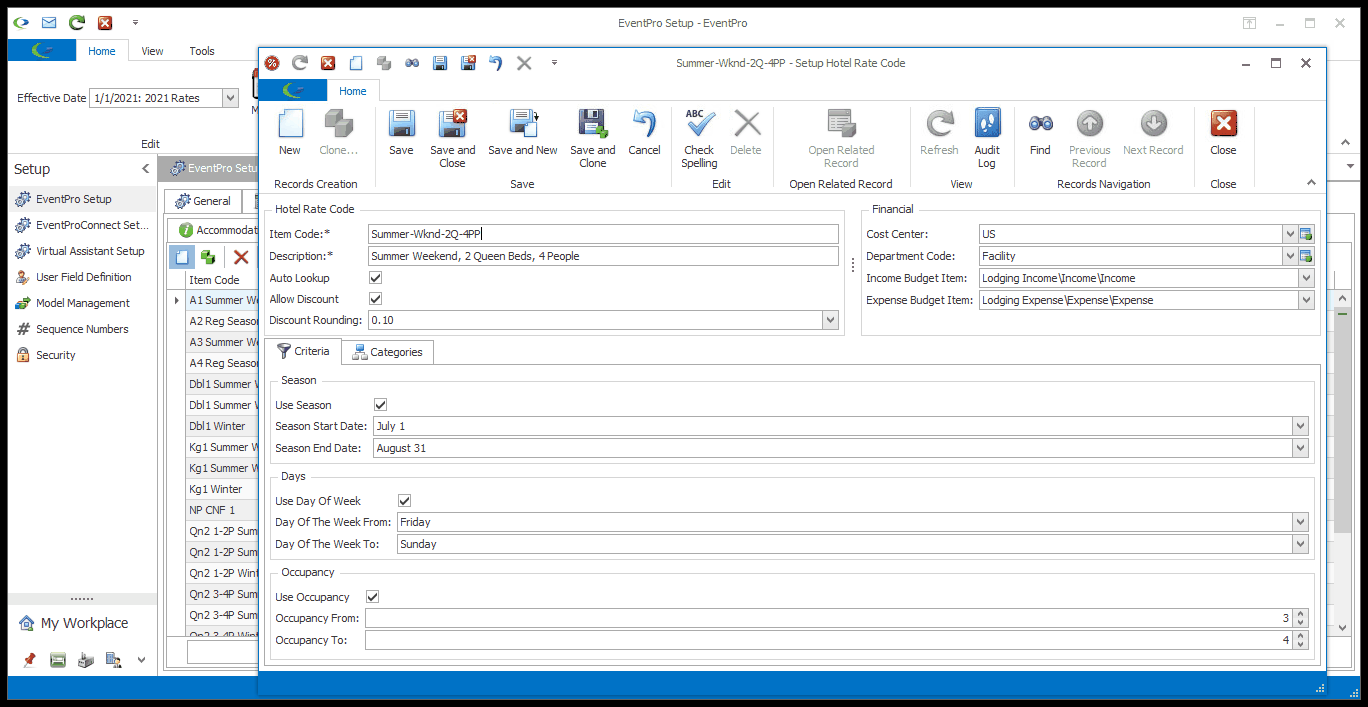
Task: Click the mail envelope icon in EventPro Setup title bar
Action: [49, 23]
